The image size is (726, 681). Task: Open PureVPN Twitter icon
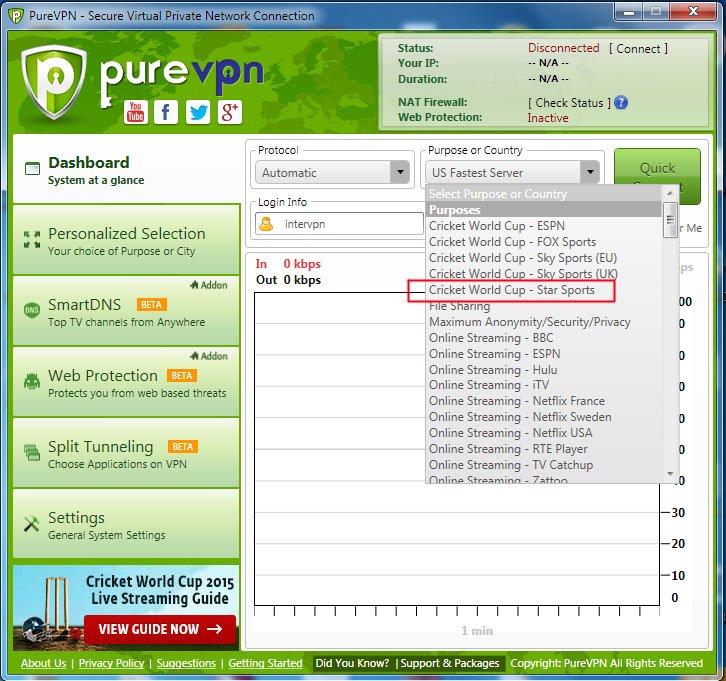pos(198,112)
